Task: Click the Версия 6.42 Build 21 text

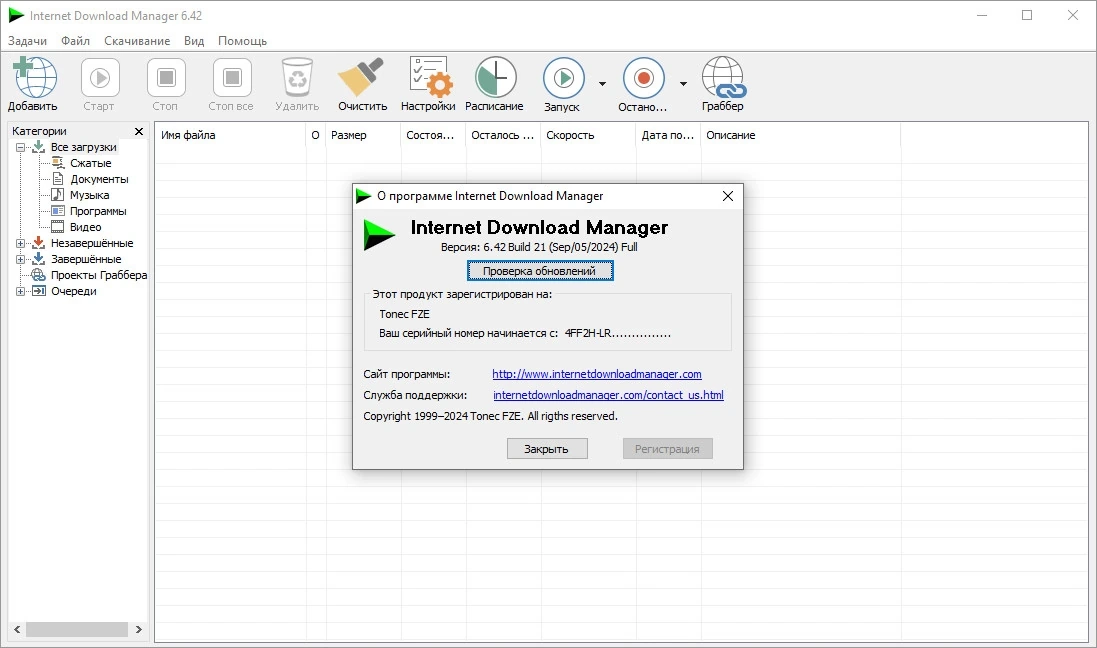Action: (x=539, y=247)
